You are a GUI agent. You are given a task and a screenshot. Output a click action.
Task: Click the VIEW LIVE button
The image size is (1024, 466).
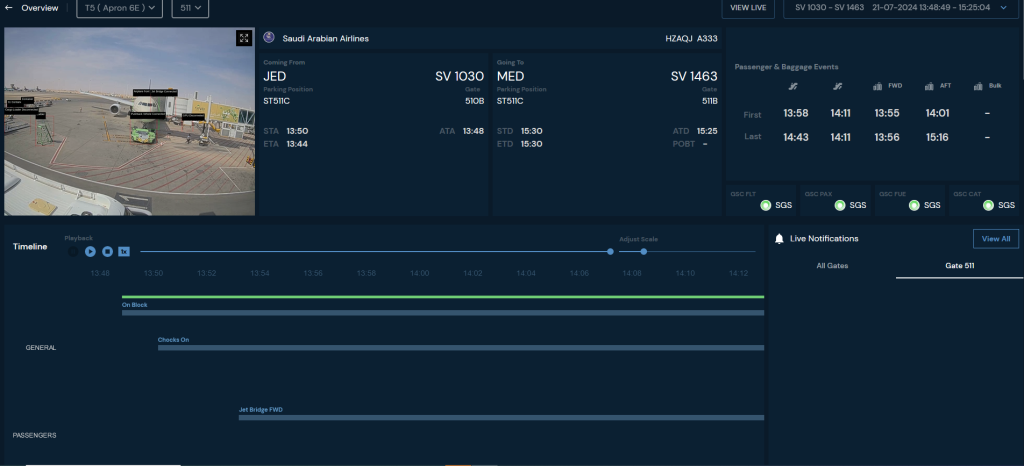[x=748, y=8]
